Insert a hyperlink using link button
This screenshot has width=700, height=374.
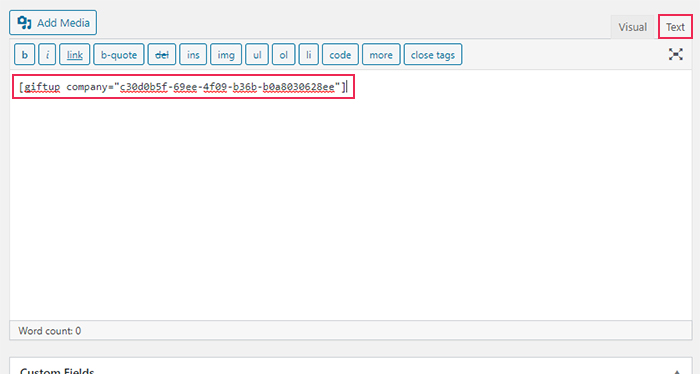pos(75,54)
